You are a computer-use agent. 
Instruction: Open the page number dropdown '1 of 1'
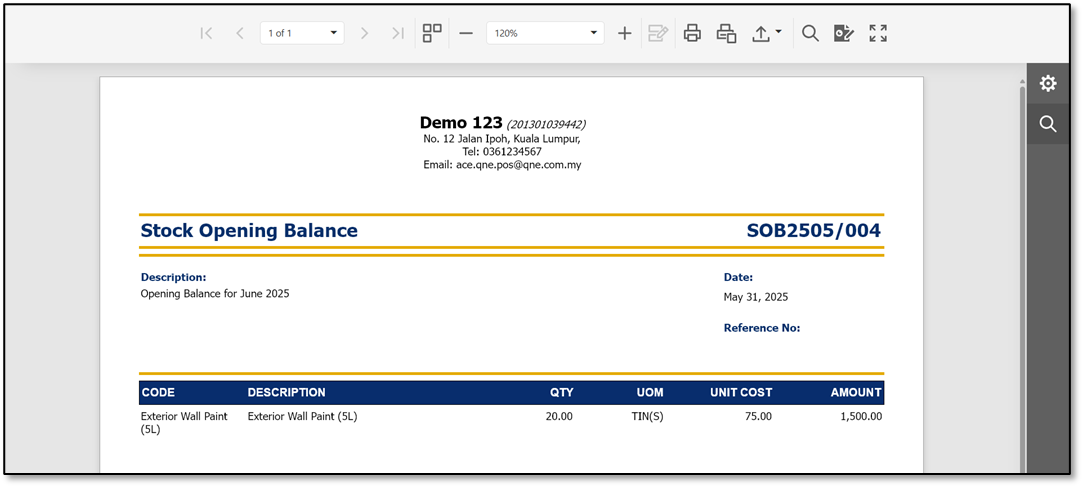[x=302, y=33]
